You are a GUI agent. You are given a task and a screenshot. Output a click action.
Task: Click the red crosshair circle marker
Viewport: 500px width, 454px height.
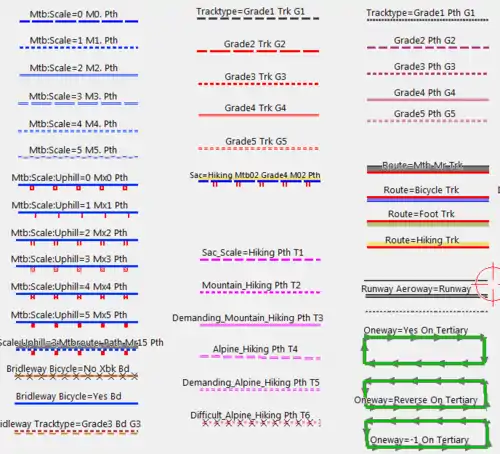click(x=490, y=284)
